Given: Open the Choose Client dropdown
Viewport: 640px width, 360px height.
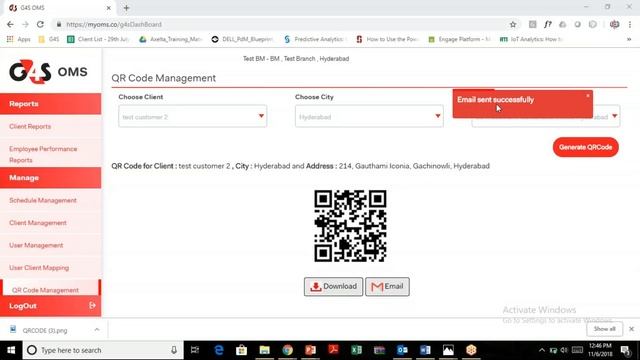Looking at the screenshot, I should click(193, 116).
